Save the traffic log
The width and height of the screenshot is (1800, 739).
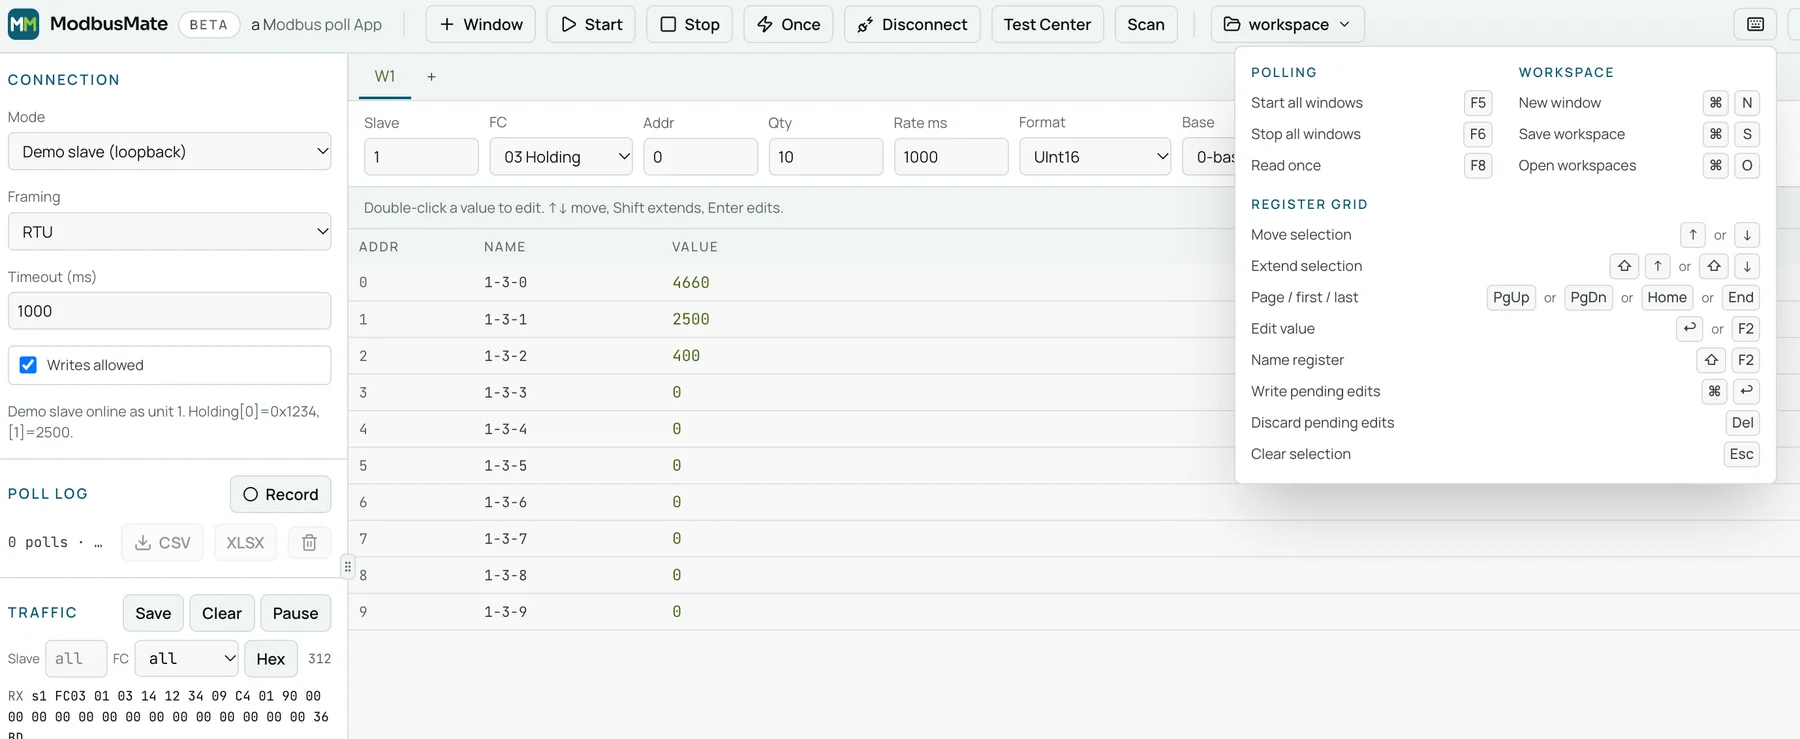(153, 613)
